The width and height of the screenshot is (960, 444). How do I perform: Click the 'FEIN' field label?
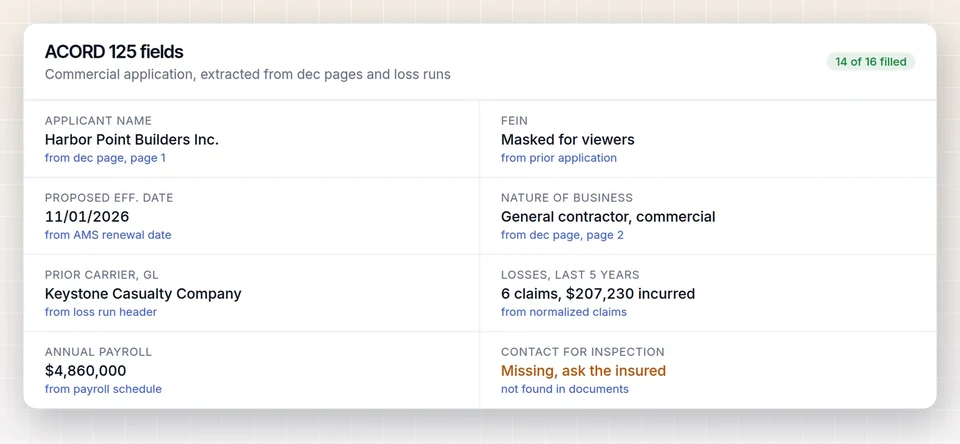[x=514, y=121]
